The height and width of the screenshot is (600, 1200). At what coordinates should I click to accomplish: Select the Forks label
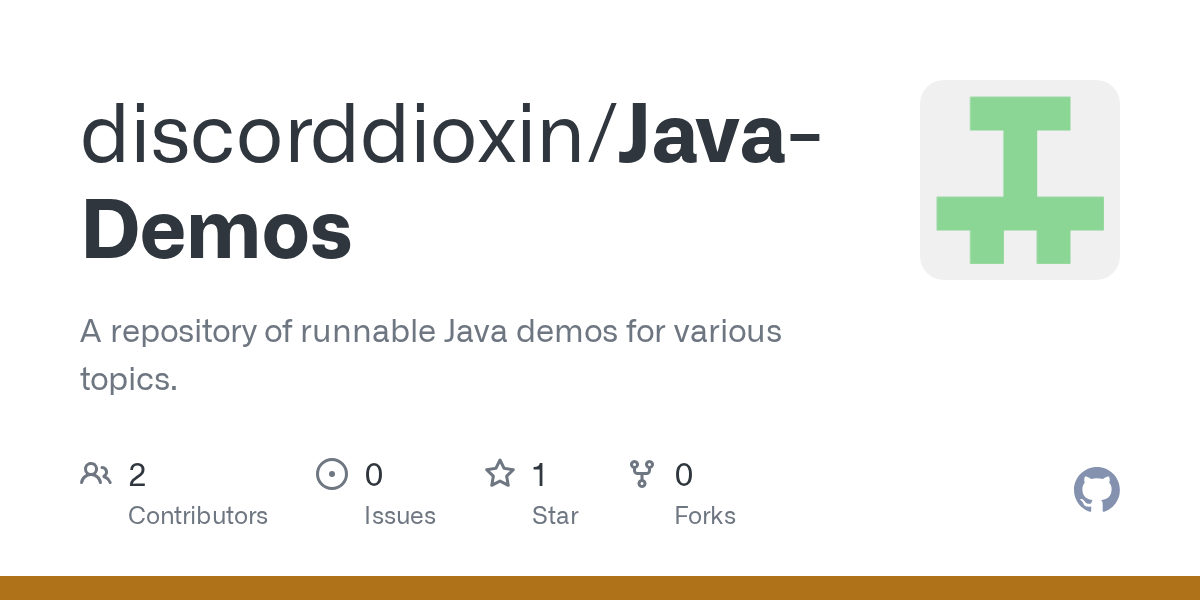pyautogui.click(x=705, y=516)
